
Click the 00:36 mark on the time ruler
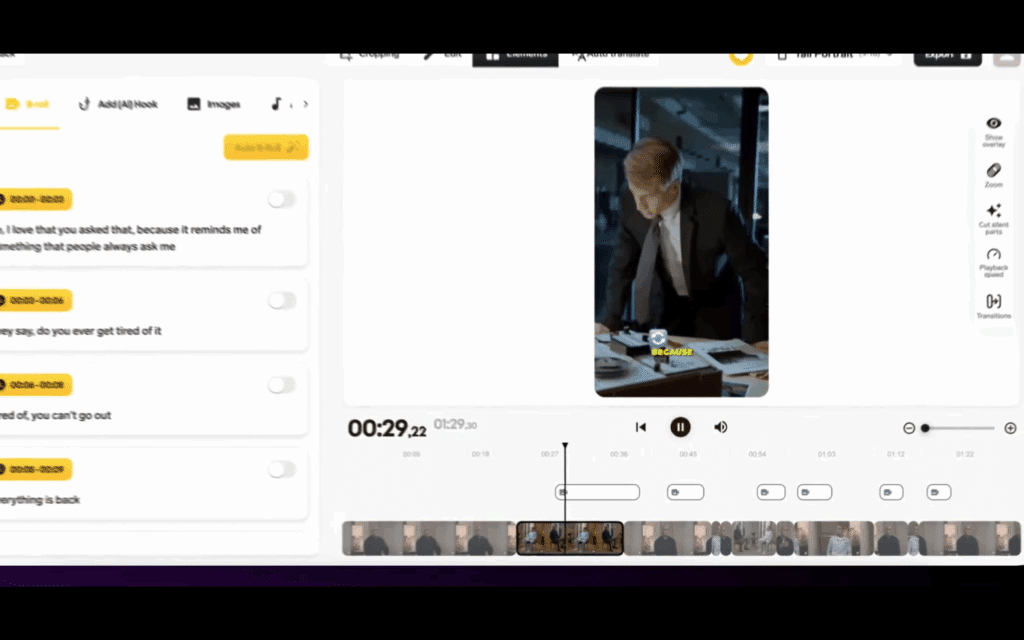(x=618, y=454)
